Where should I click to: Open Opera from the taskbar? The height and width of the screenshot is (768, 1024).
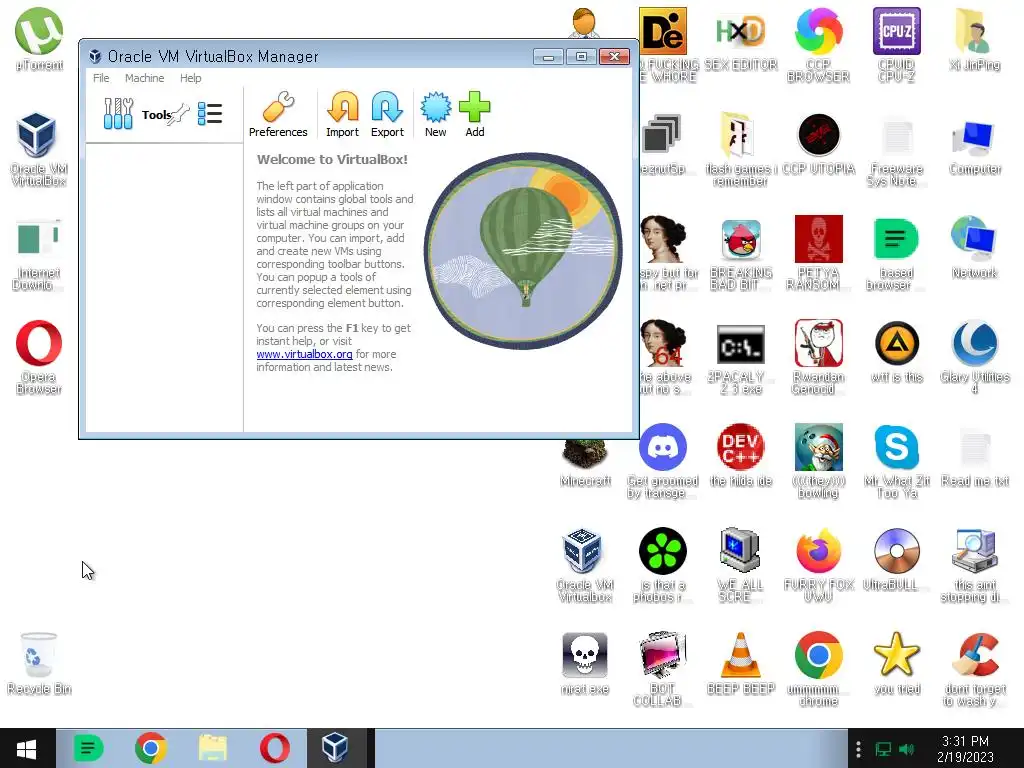pyautogui.click(x=275, y=748)
